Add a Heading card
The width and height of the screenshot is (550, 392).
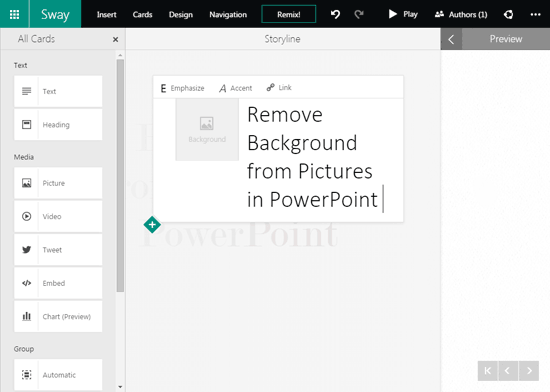coord(58,125)
